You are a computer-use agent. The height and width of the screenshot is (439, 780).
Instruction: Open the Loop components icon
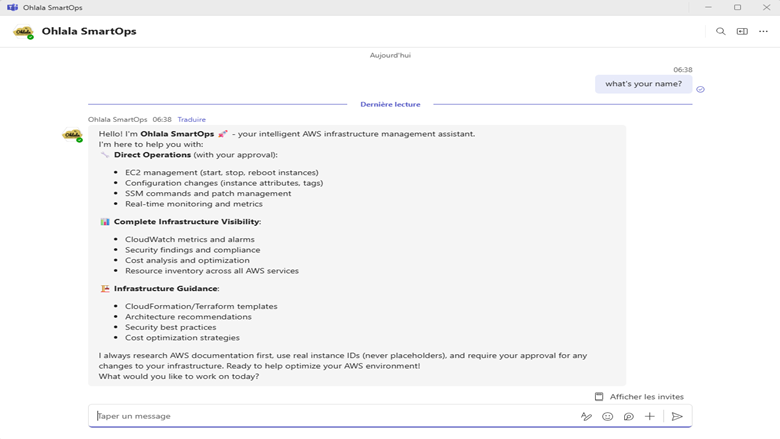[629, 416]
